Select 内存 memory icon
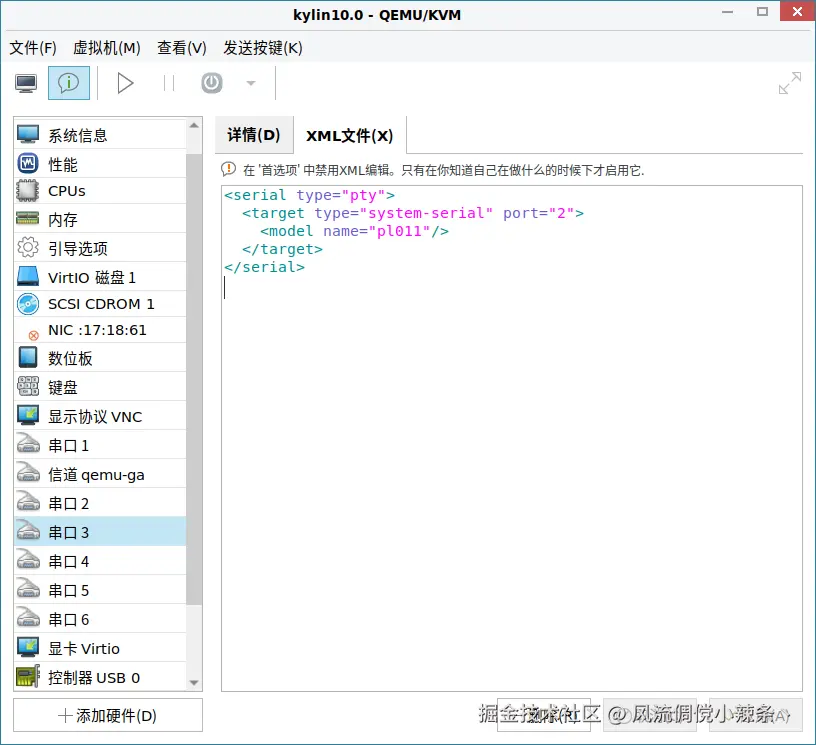Image resolution: width=816 pixels, height=745 pixels. pos(28,219)
